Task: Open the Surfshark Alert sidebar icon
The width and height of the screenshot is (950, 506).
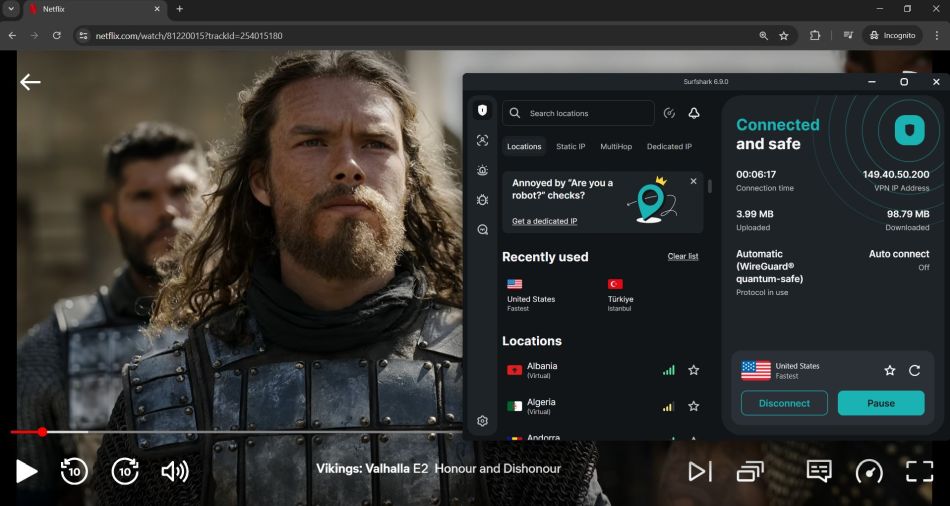Action: [x=482, y=170]
